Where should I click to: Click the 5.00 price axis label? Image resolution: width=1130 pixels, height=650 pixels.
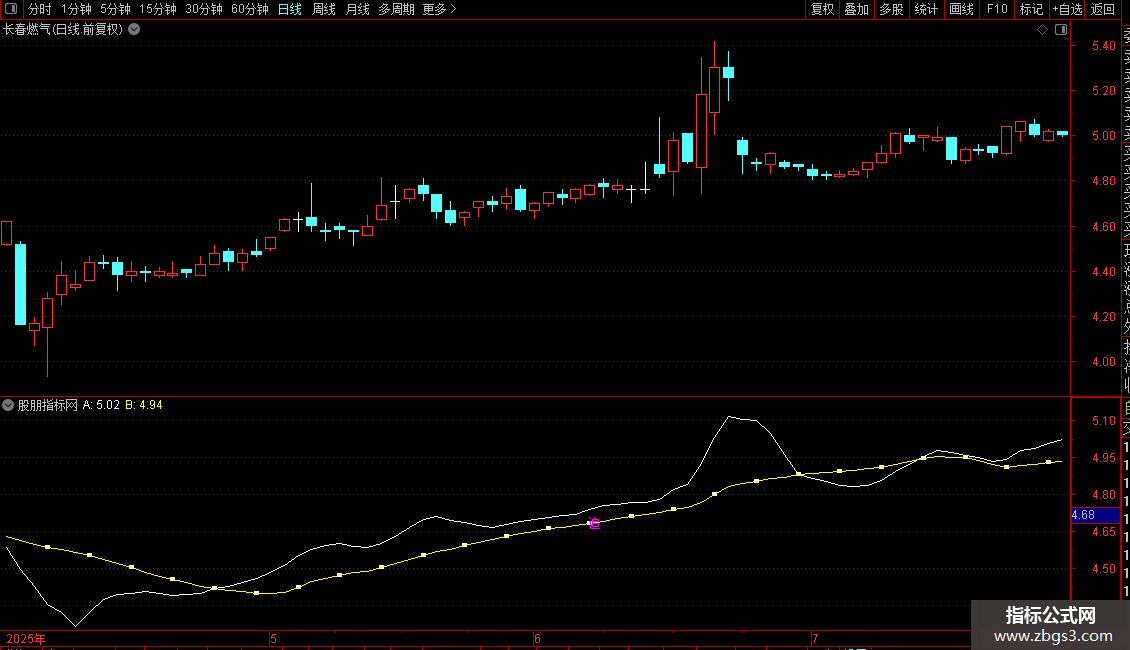point(1103,135)
